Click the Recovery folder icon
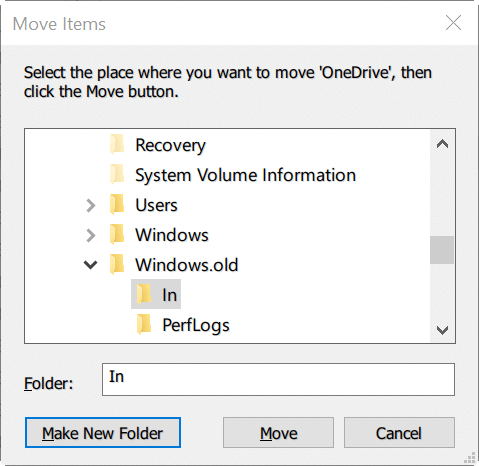The height and width of the screenshot is (466, 479). click(x=117, y=145)
